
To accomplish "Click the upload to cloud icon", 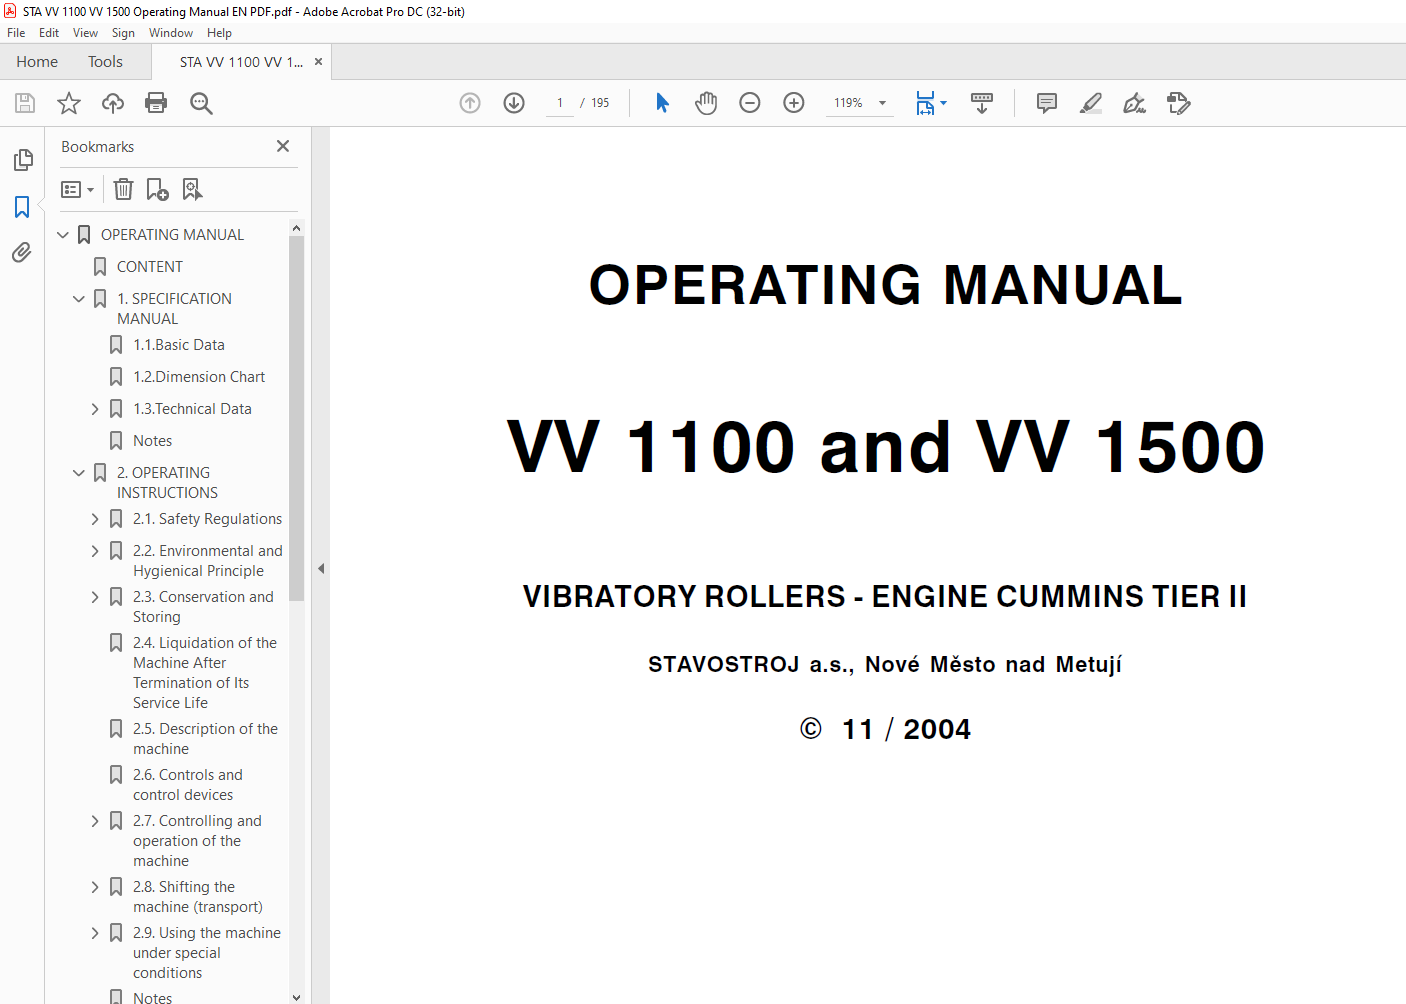I will (113, 103).
